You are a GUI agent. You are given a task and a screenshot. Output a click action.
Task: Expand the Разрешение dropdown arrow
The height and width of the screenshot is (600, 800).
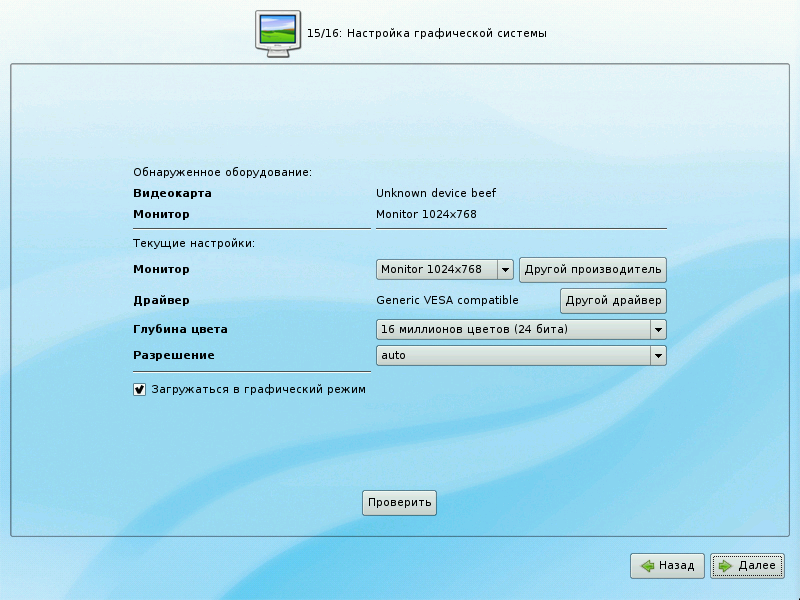tap(658, 355)
